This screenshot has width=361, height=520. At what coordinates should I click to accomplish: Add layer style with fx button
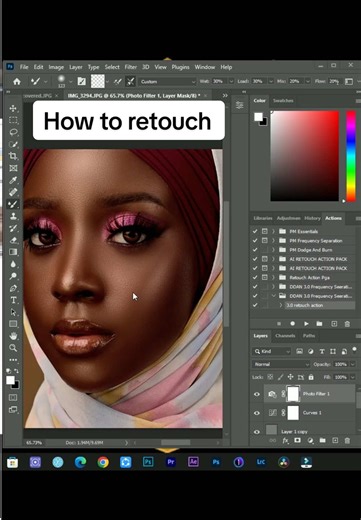(285, 441)
